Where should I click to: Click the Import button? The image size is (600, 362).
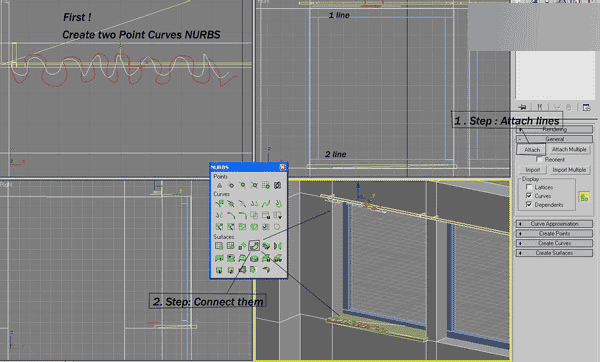click(x=533, y=170)
